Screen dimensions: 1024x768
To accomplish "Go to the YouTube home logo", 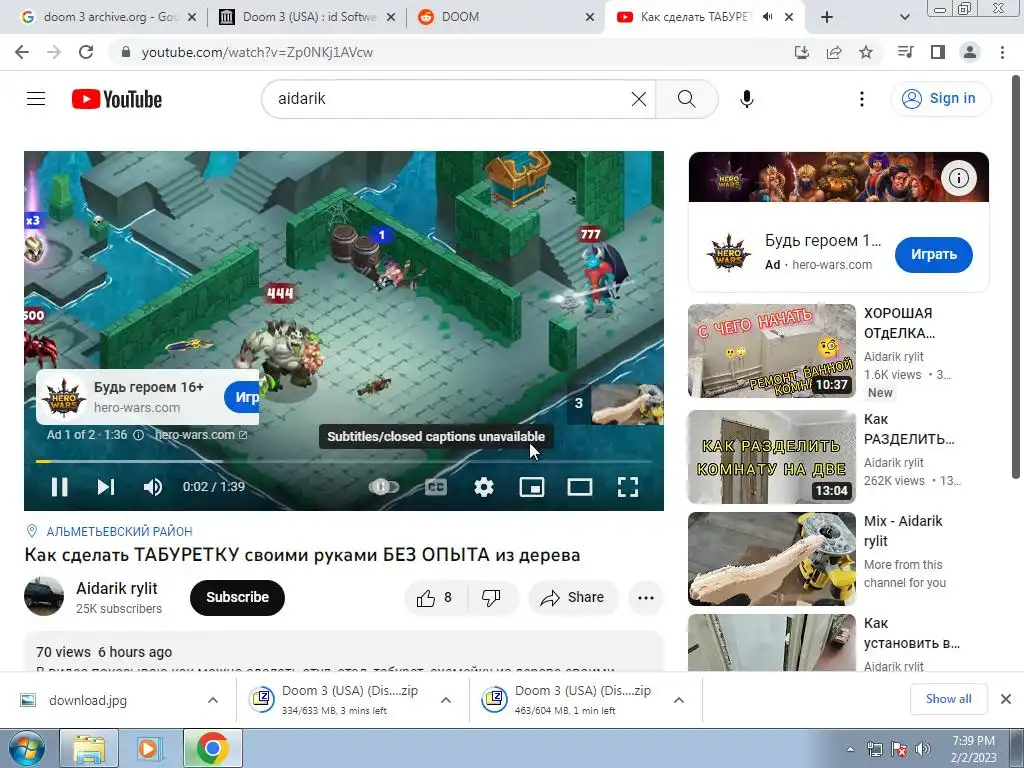I will coord(117,99).
